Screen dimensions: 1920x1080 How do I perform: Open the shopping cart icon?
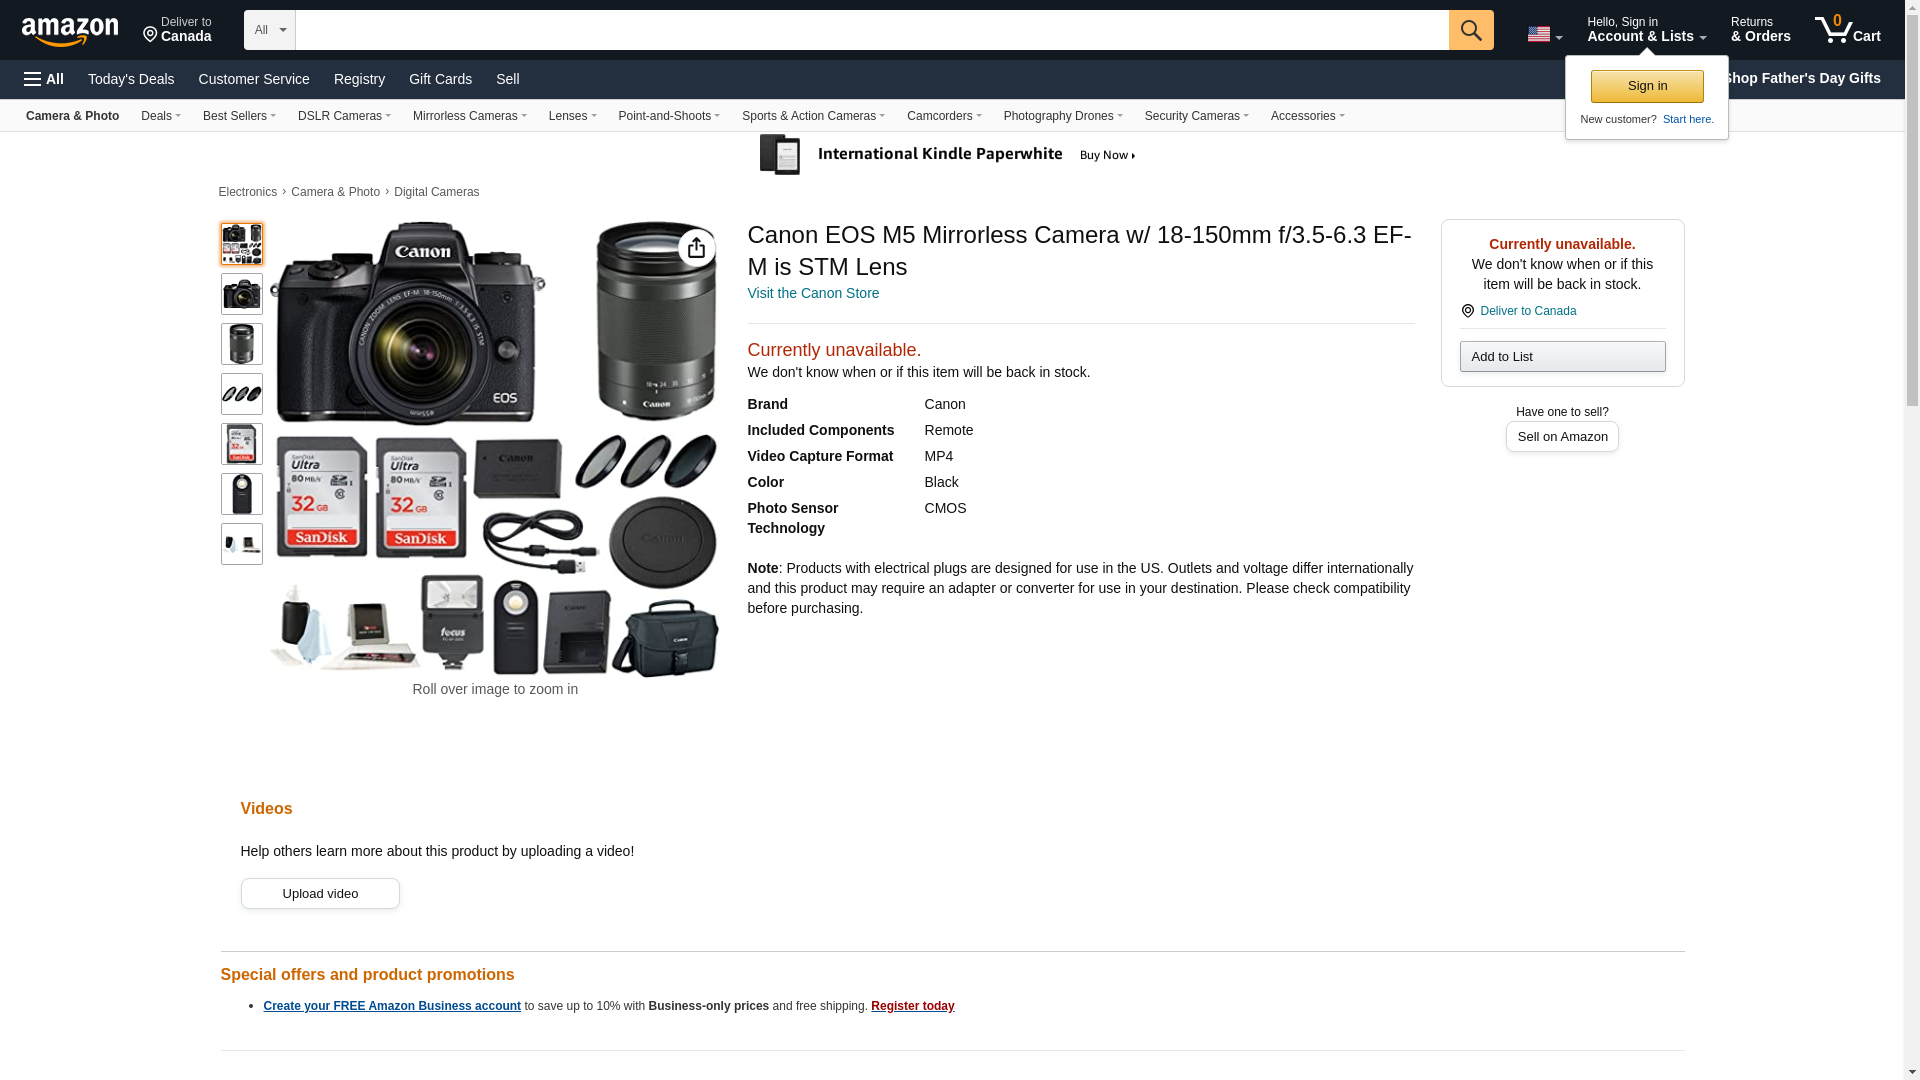[x=1847, y=30]
